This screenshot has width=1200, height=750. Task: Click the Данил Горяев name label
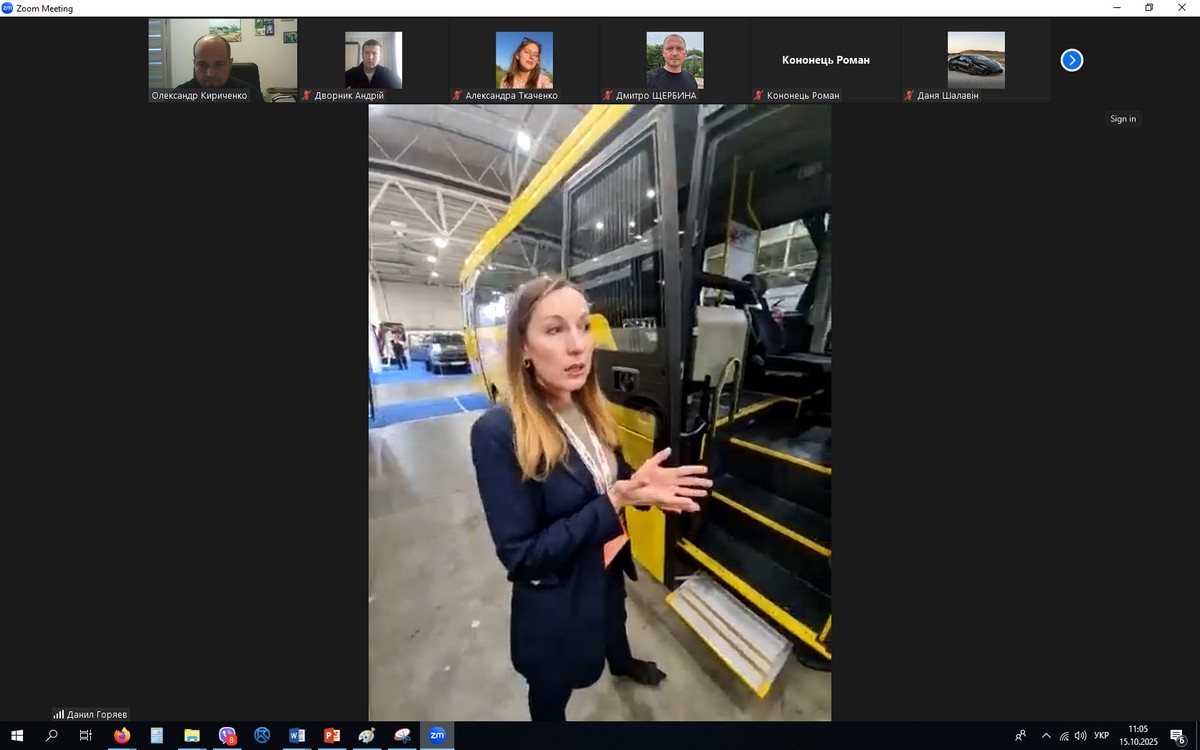click(x=96, y=714)
